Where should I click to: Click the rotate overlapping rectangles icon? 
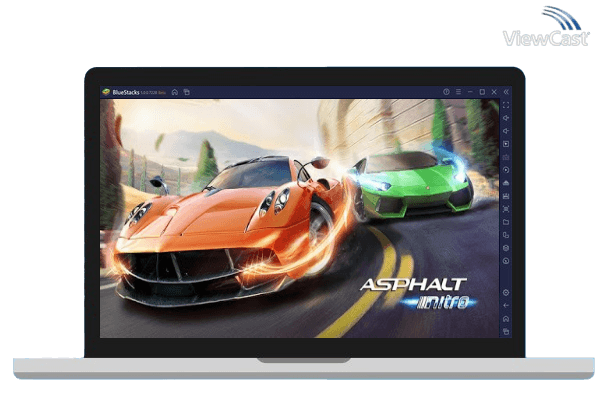(x=506, y=235)
